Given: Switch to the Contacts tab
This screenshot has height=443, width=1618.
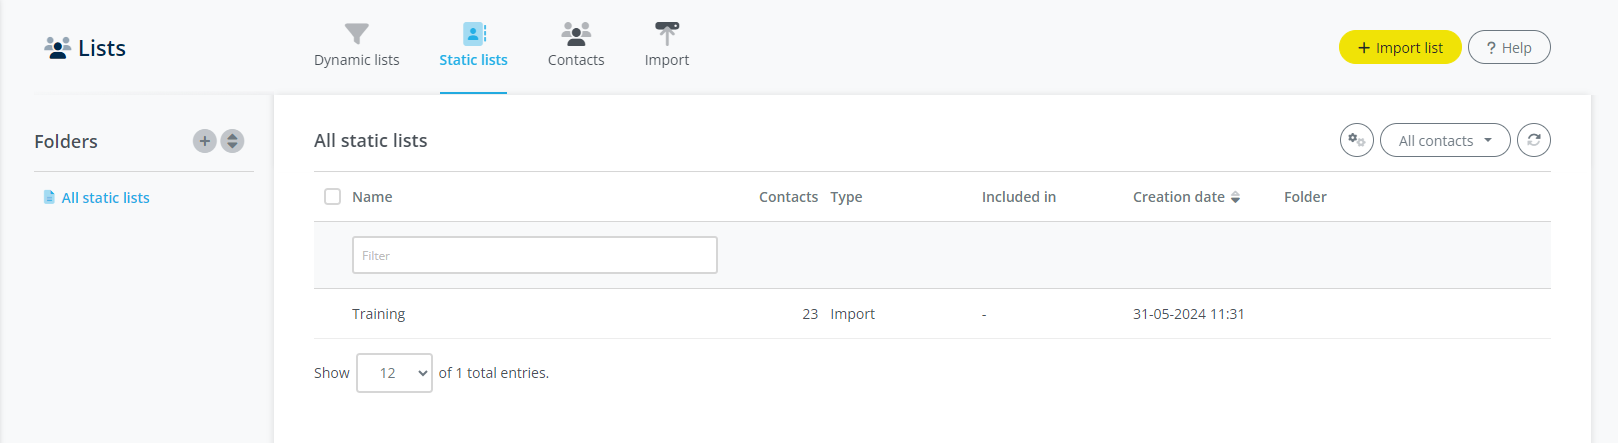Looking at the screenshot, I should point(576,60).
